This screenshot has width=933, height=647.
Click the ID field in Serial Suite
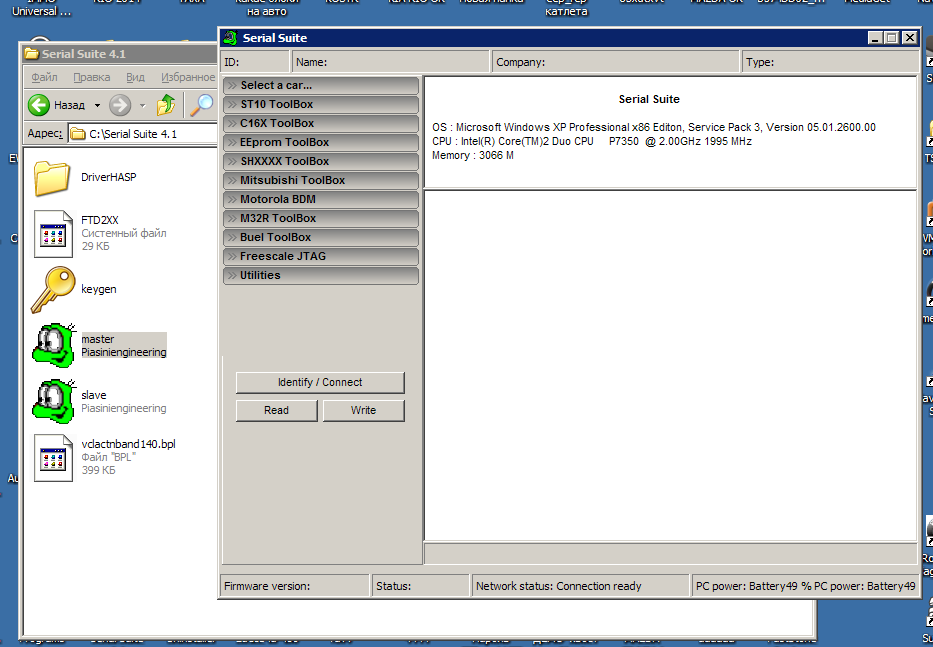(x=255, y=62)
